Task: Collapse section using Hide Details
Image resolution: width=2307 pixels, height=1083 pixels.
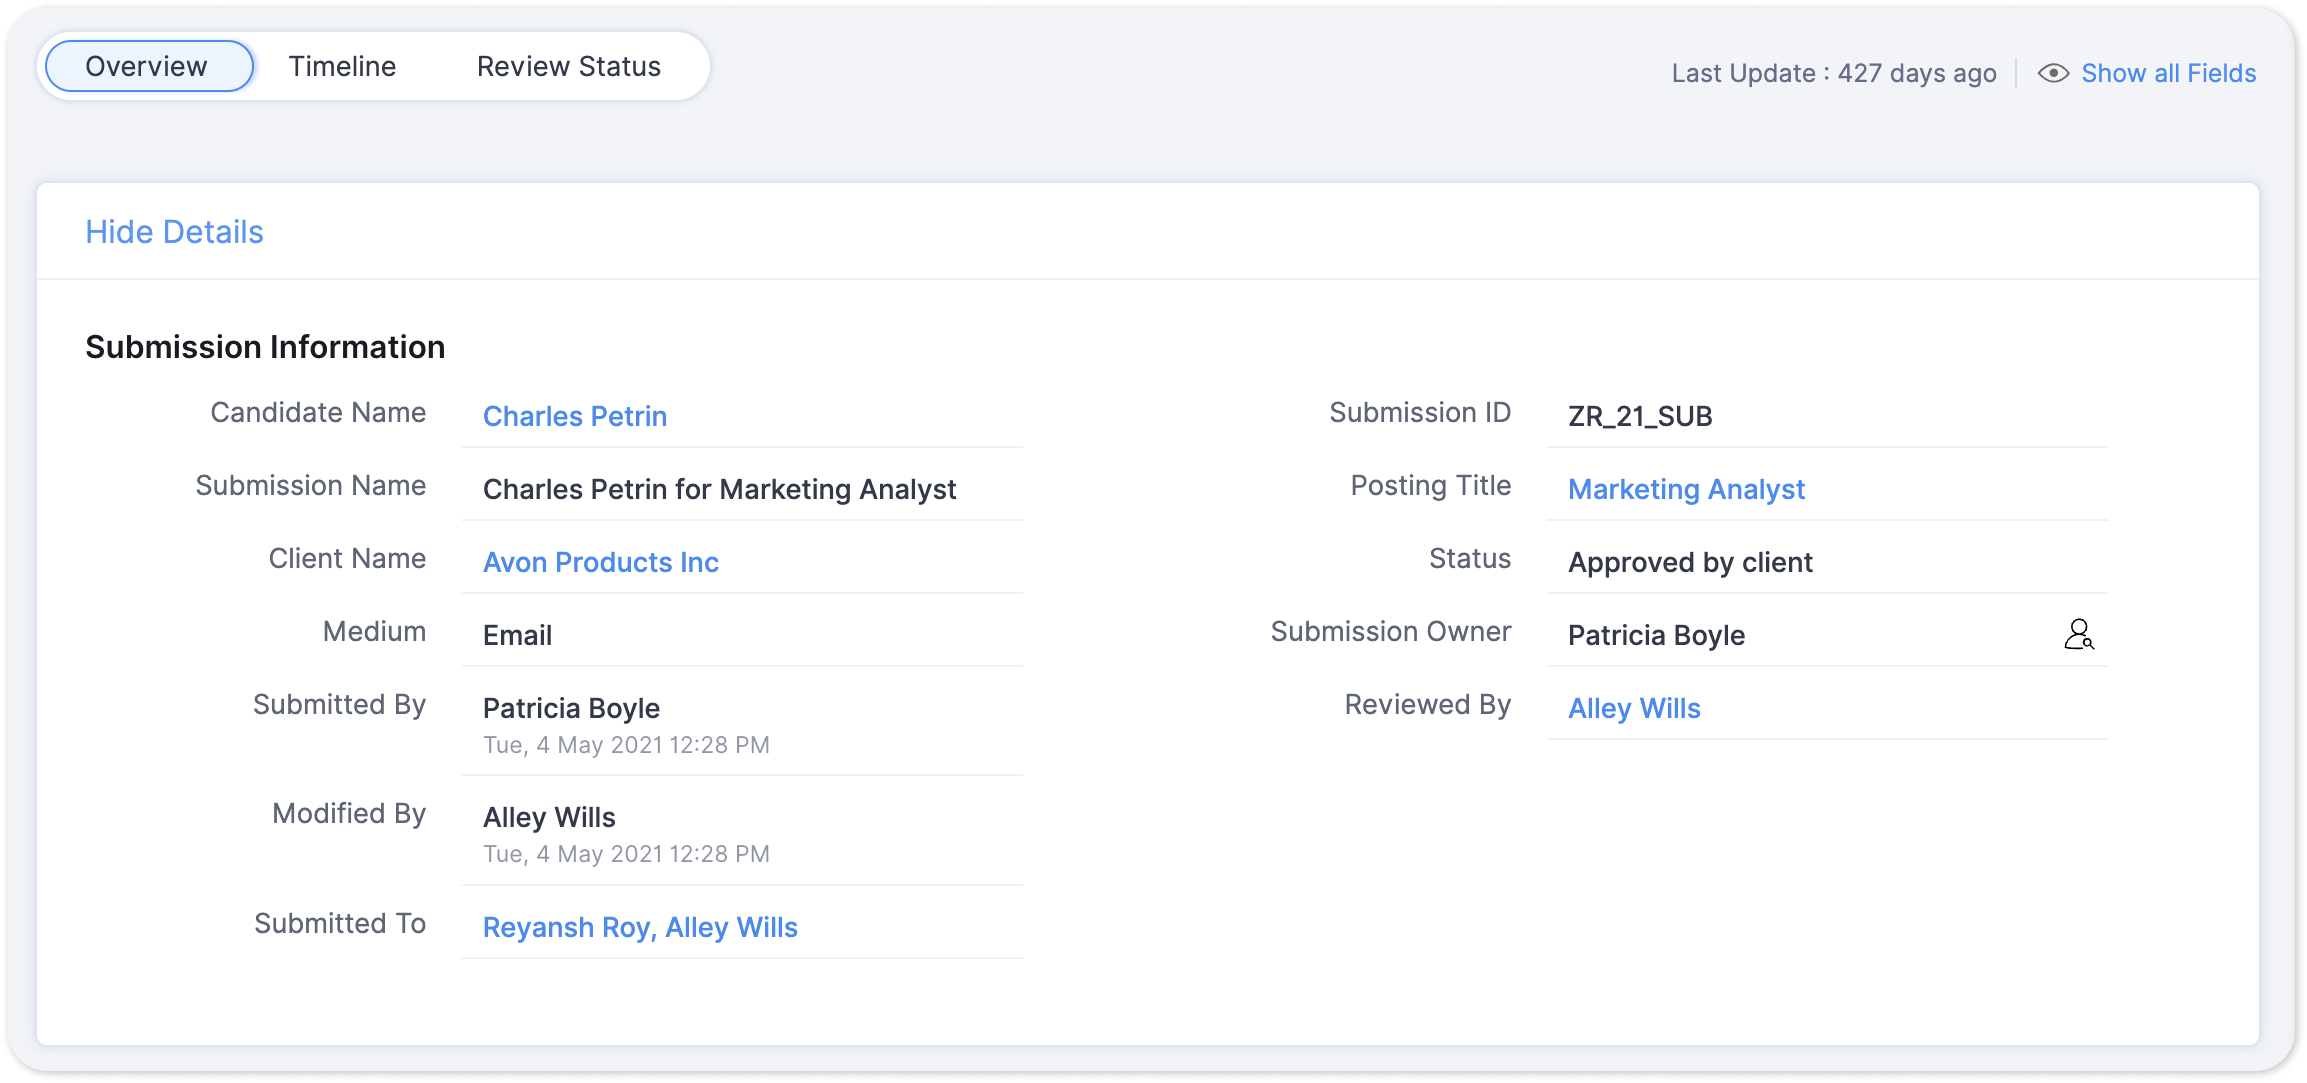Action: (174, 232)
